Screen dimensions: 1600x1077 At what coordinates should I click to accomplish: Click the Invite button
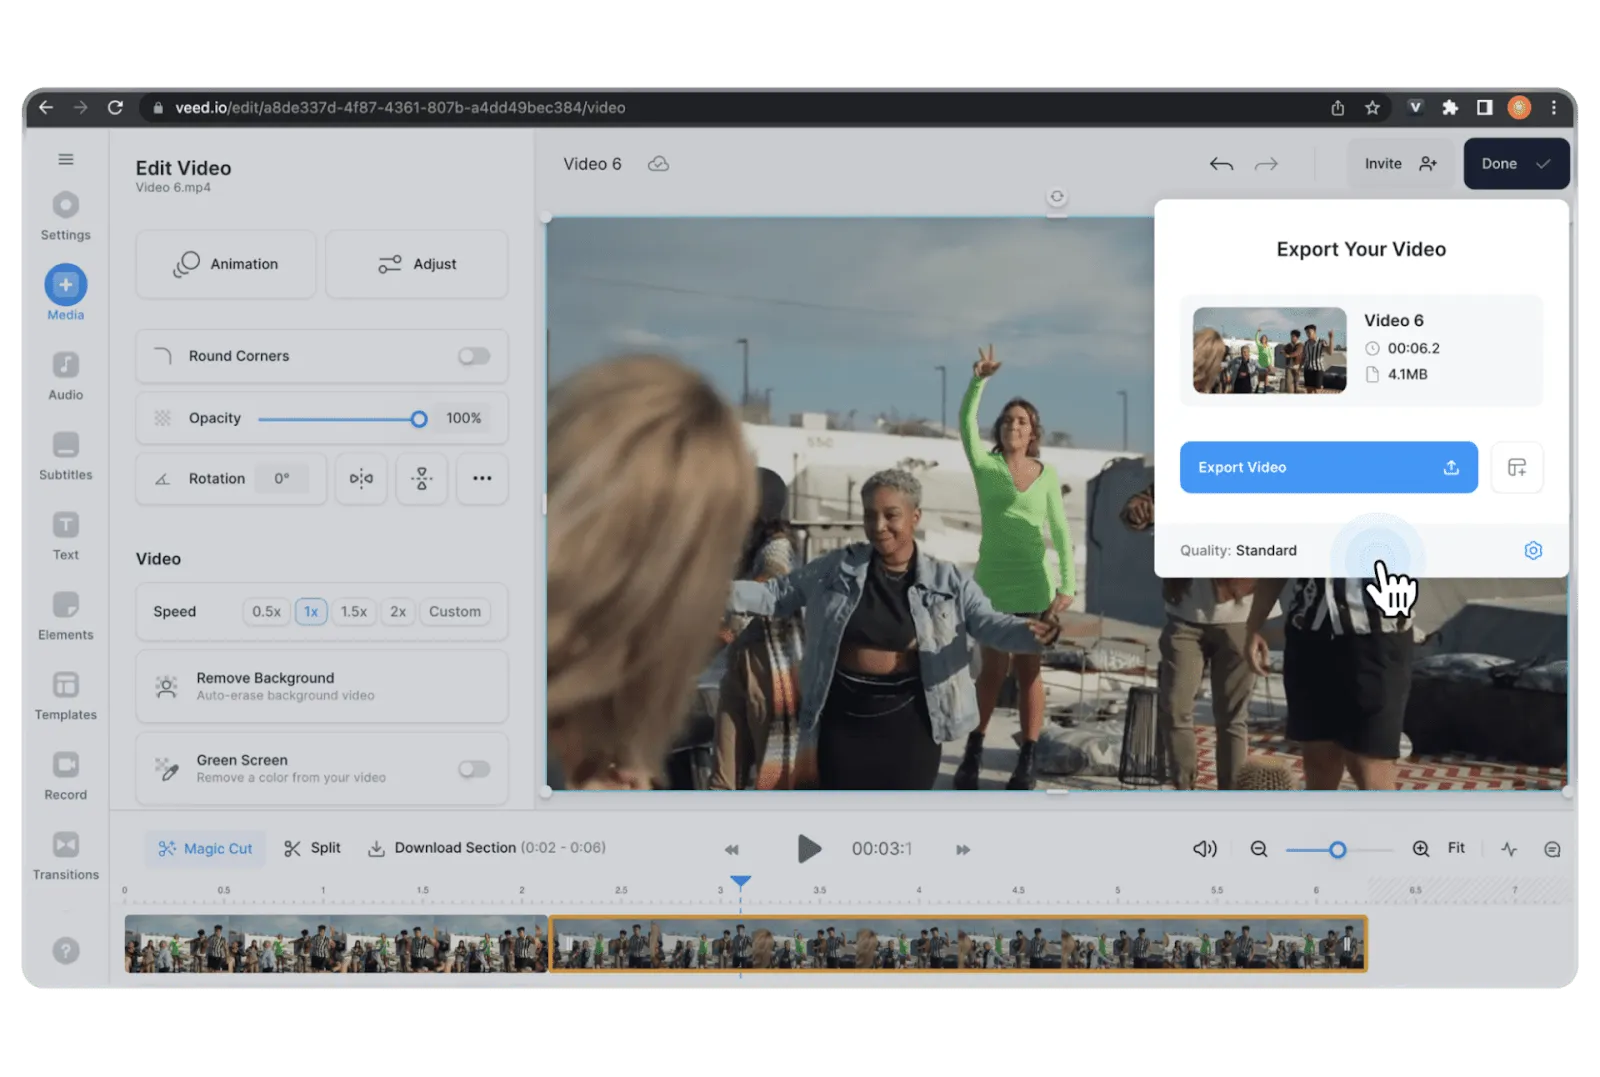1400,164
